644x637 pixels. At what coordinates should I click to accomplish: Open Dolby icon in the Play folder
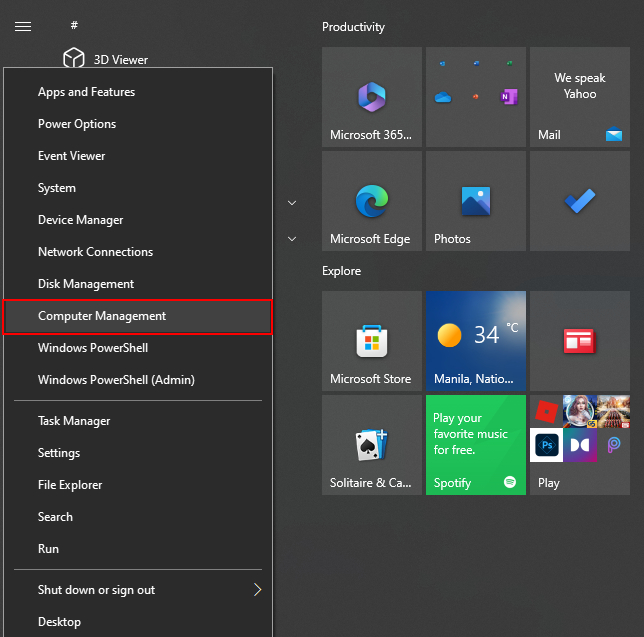(x=580, y=445)
